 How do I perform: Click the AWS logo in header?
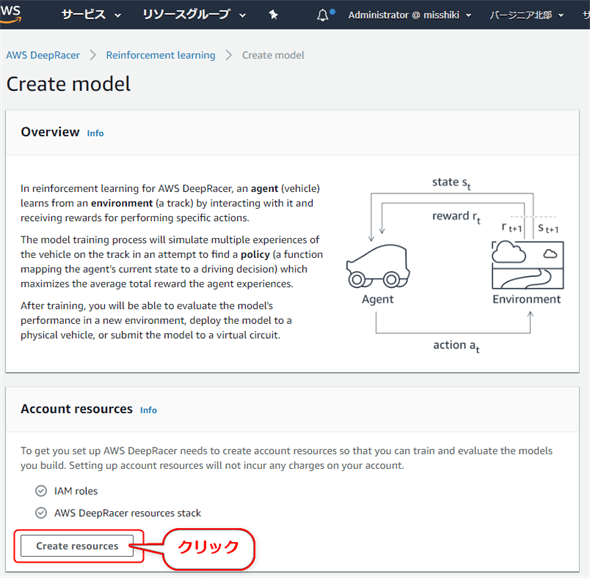tap(10, 14)
